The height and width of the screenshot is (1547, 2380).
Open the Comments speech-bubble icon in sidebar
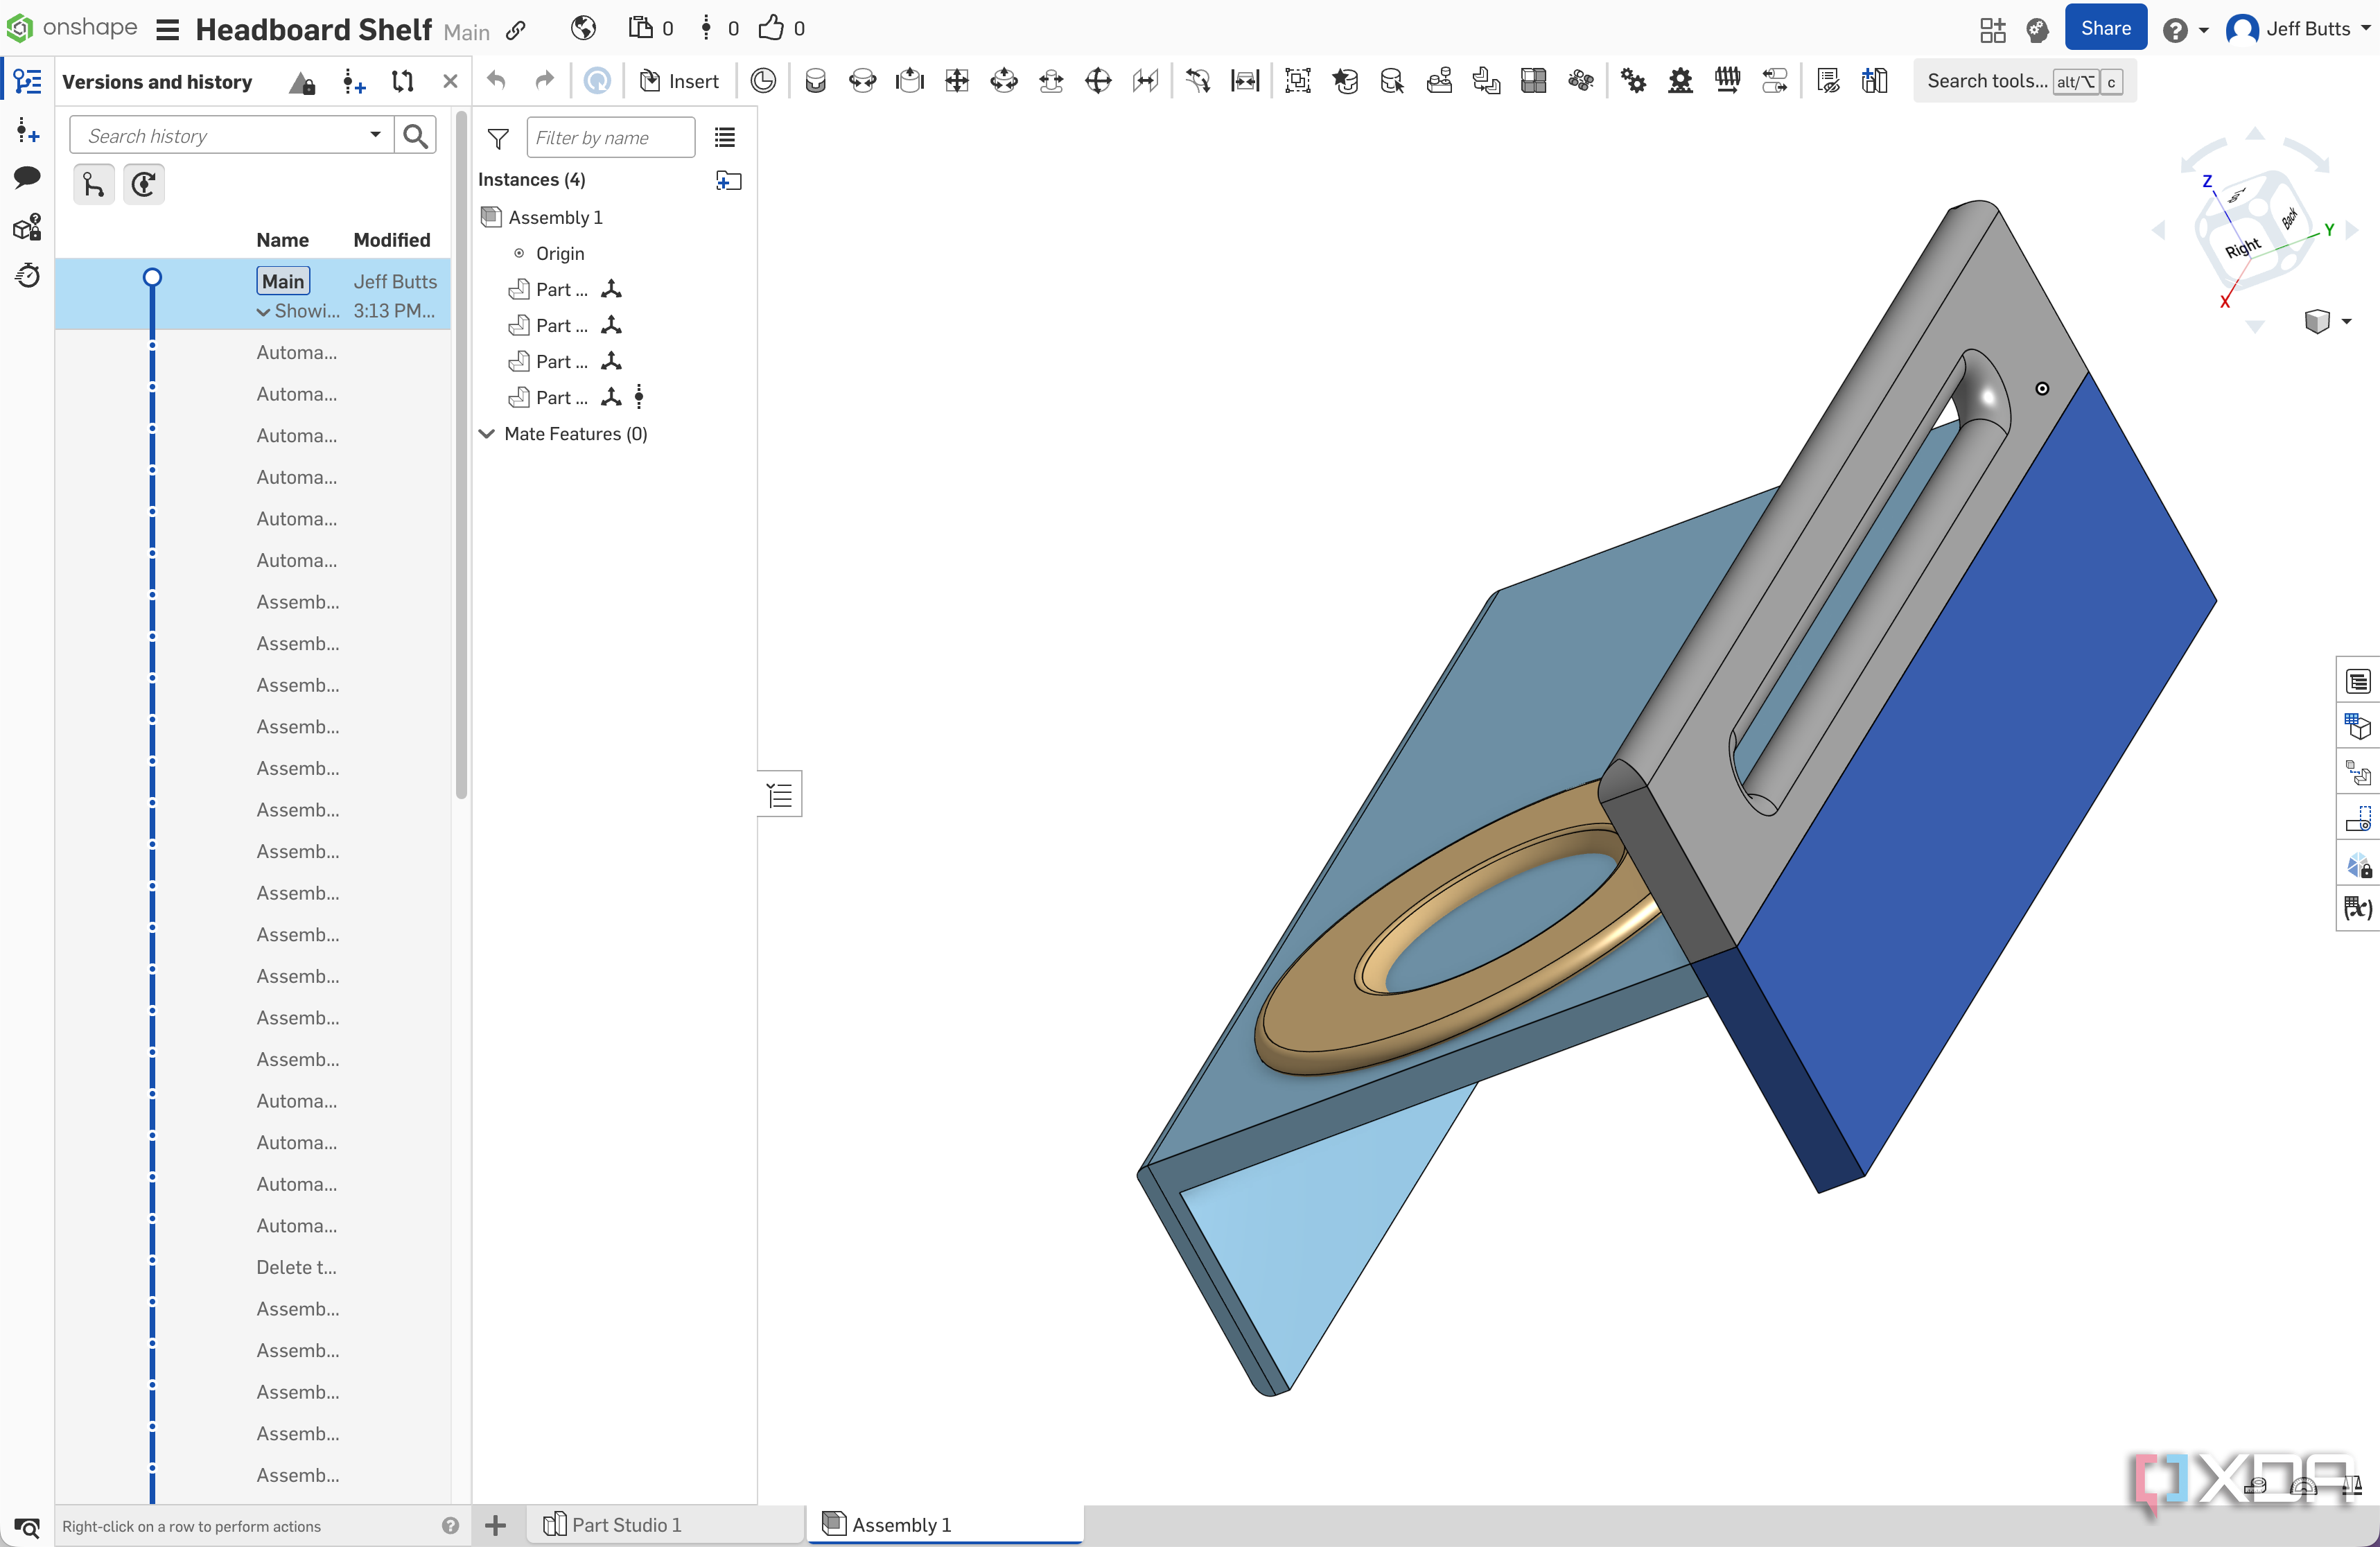tap(27, 177)
